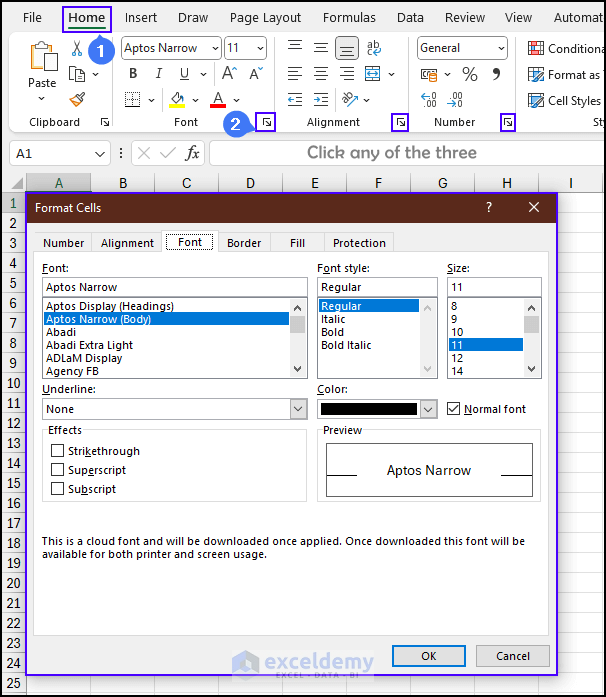
Task: Click the dialog Help question mark
Action: (x=489, y=207)
